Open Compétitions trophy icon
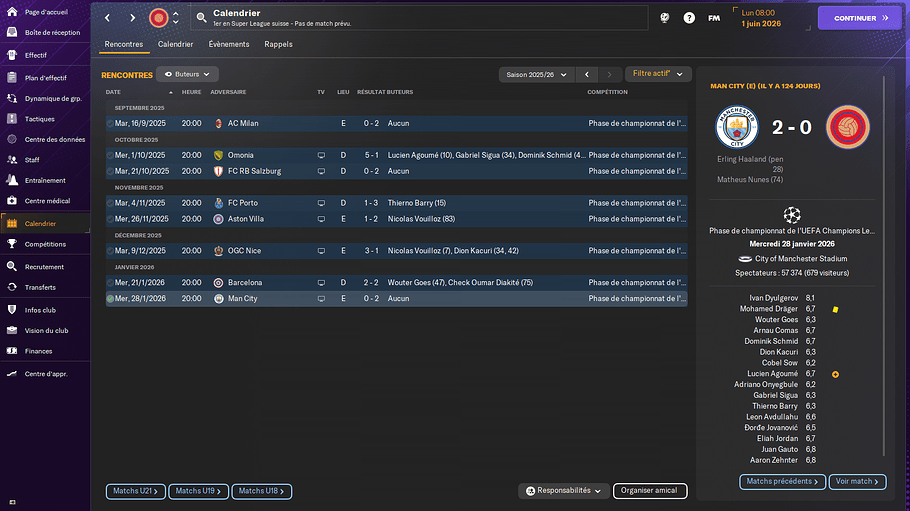Viewport: 910px width, 511px height. click(x=12, y=244)
